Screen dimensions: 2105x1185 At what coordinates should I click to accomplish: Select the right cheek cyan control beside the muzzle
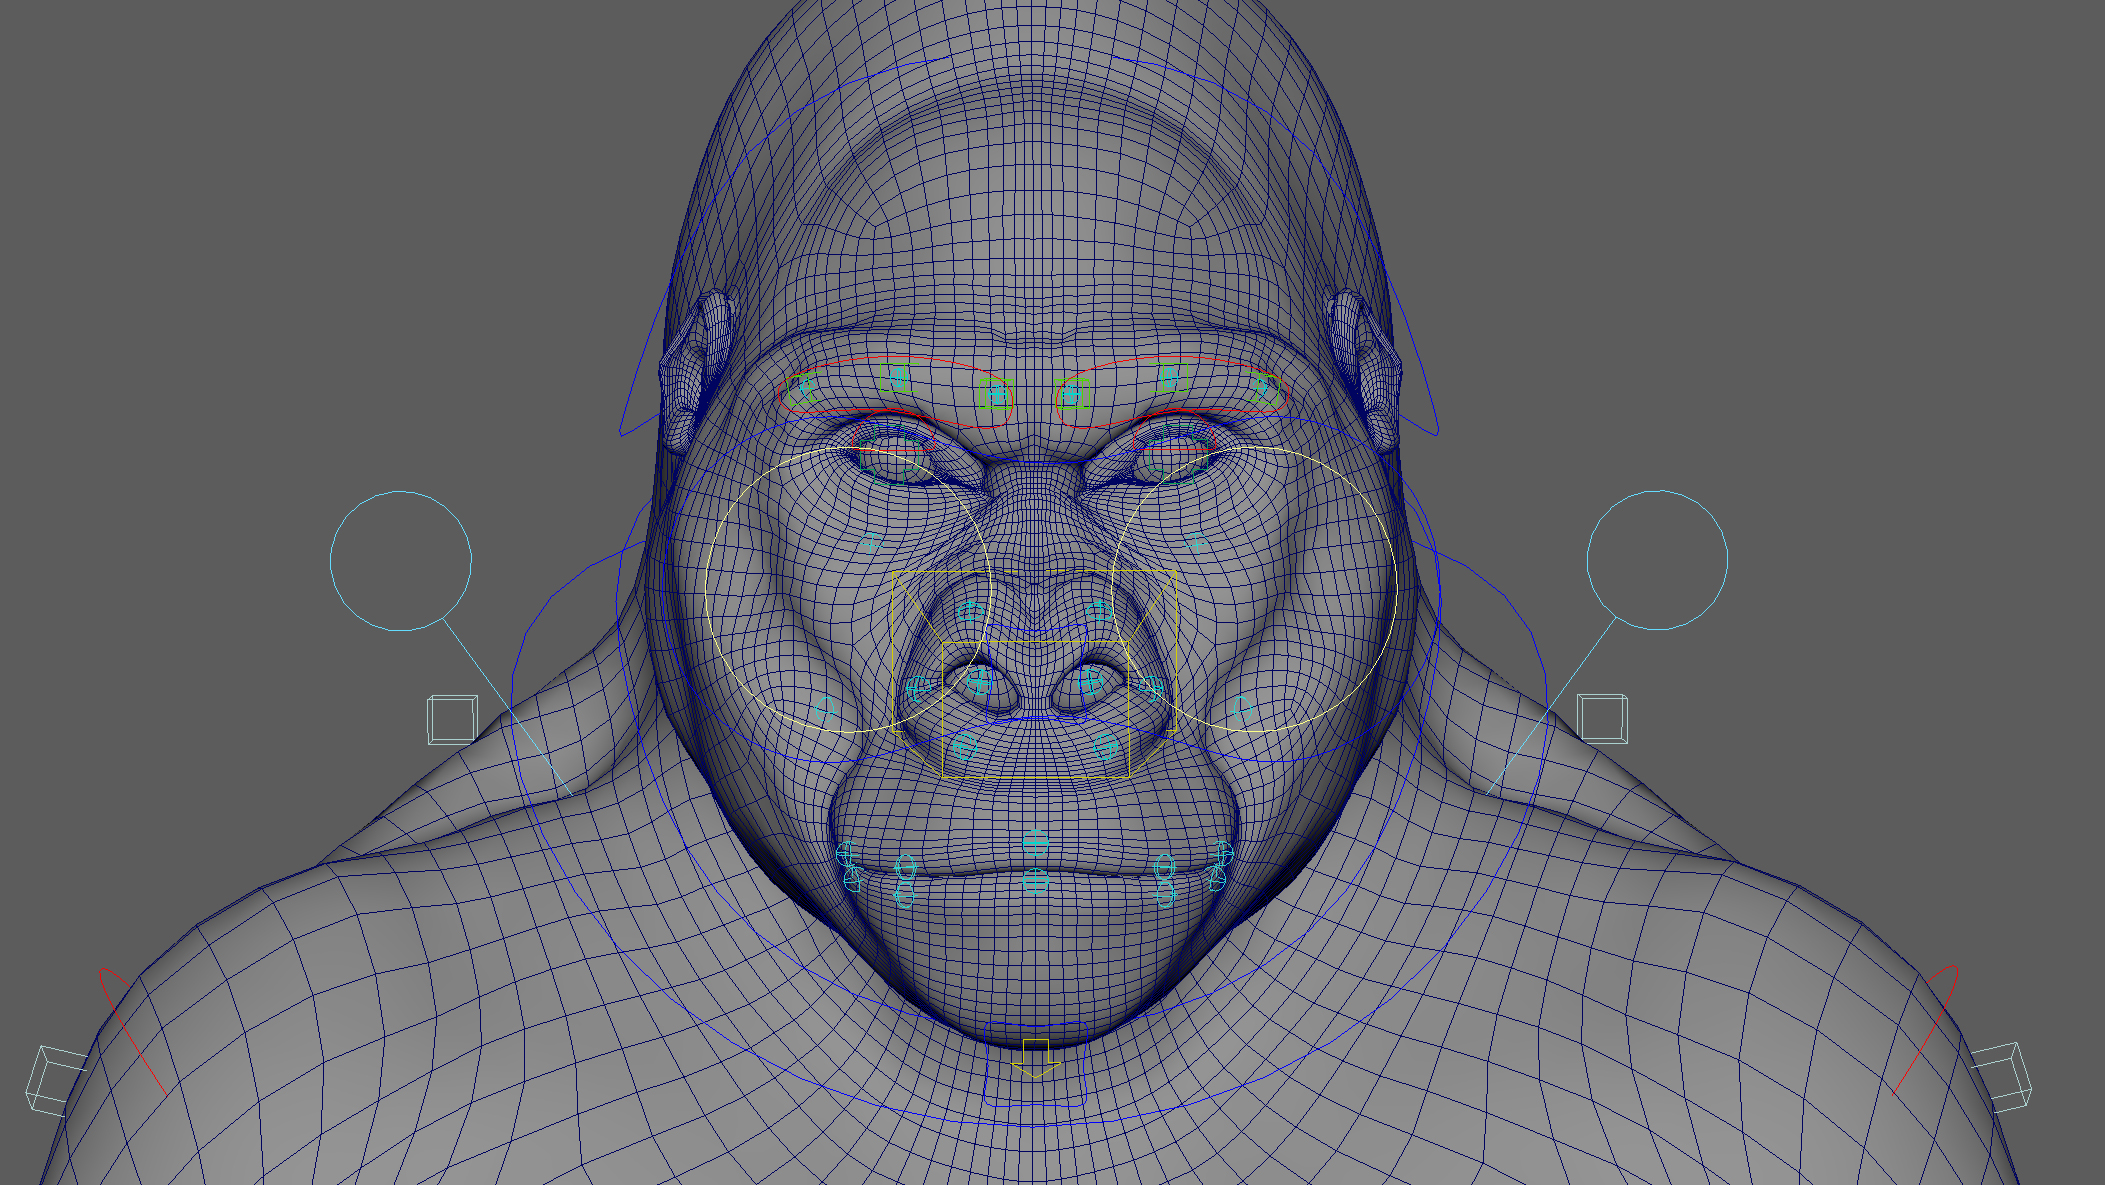click(1243, 710)
